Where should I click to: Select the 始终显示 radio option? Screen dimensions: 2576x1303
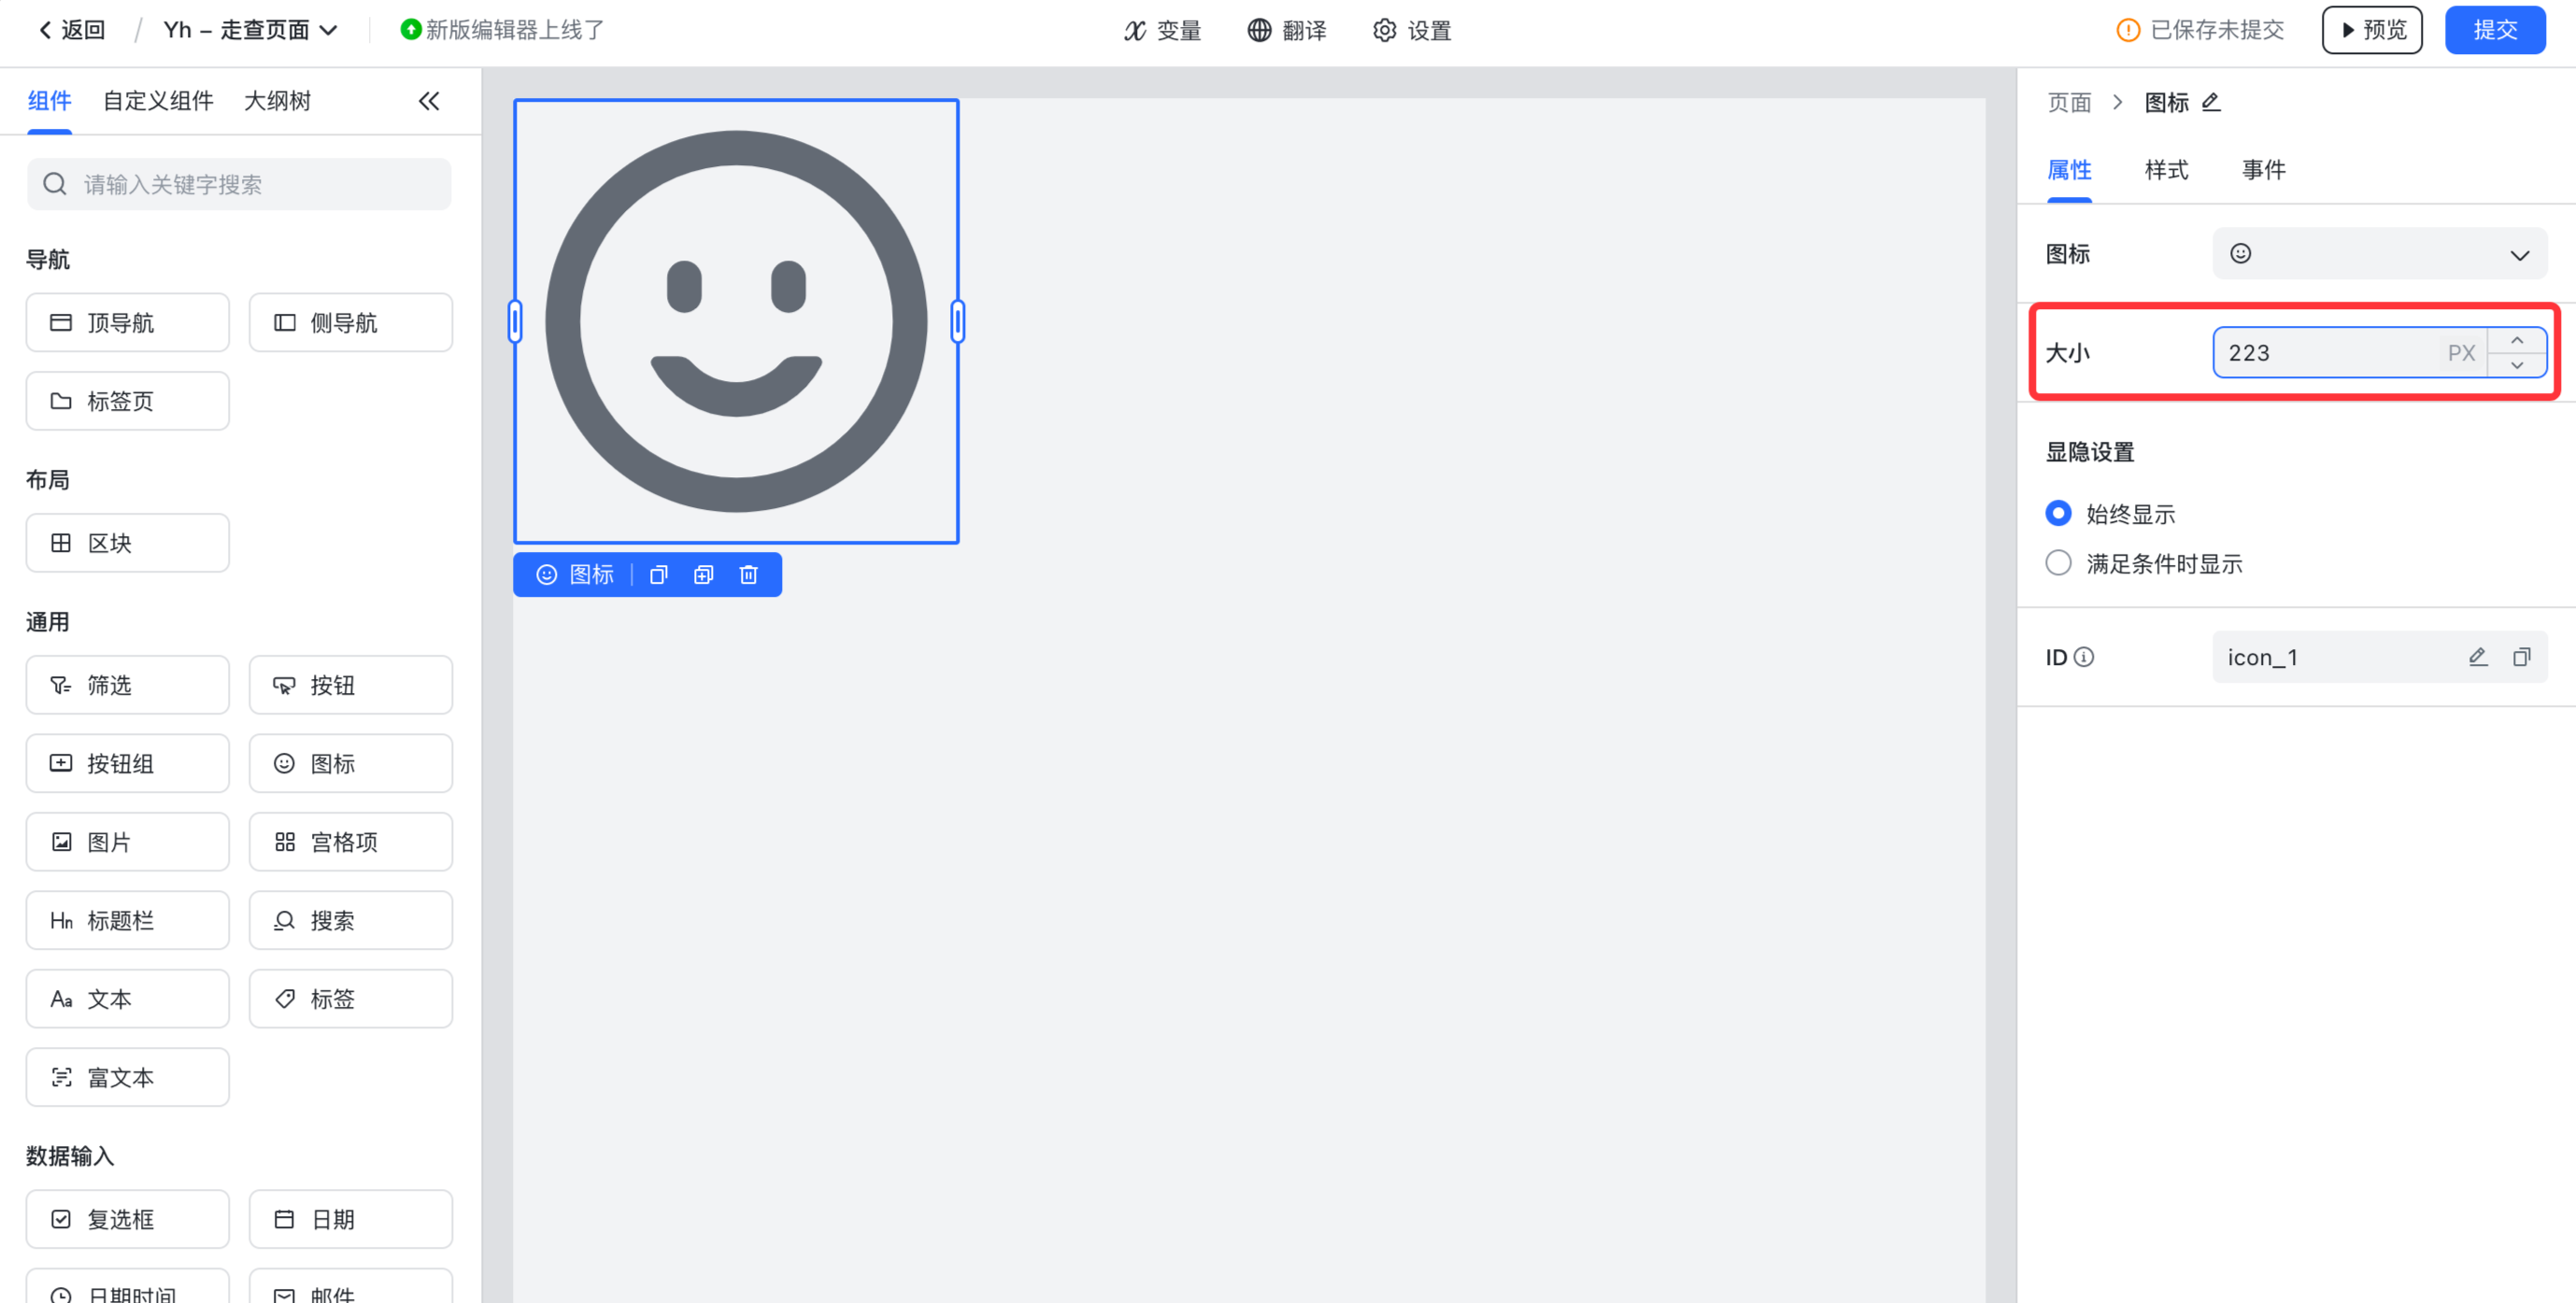click(2058, 514)
